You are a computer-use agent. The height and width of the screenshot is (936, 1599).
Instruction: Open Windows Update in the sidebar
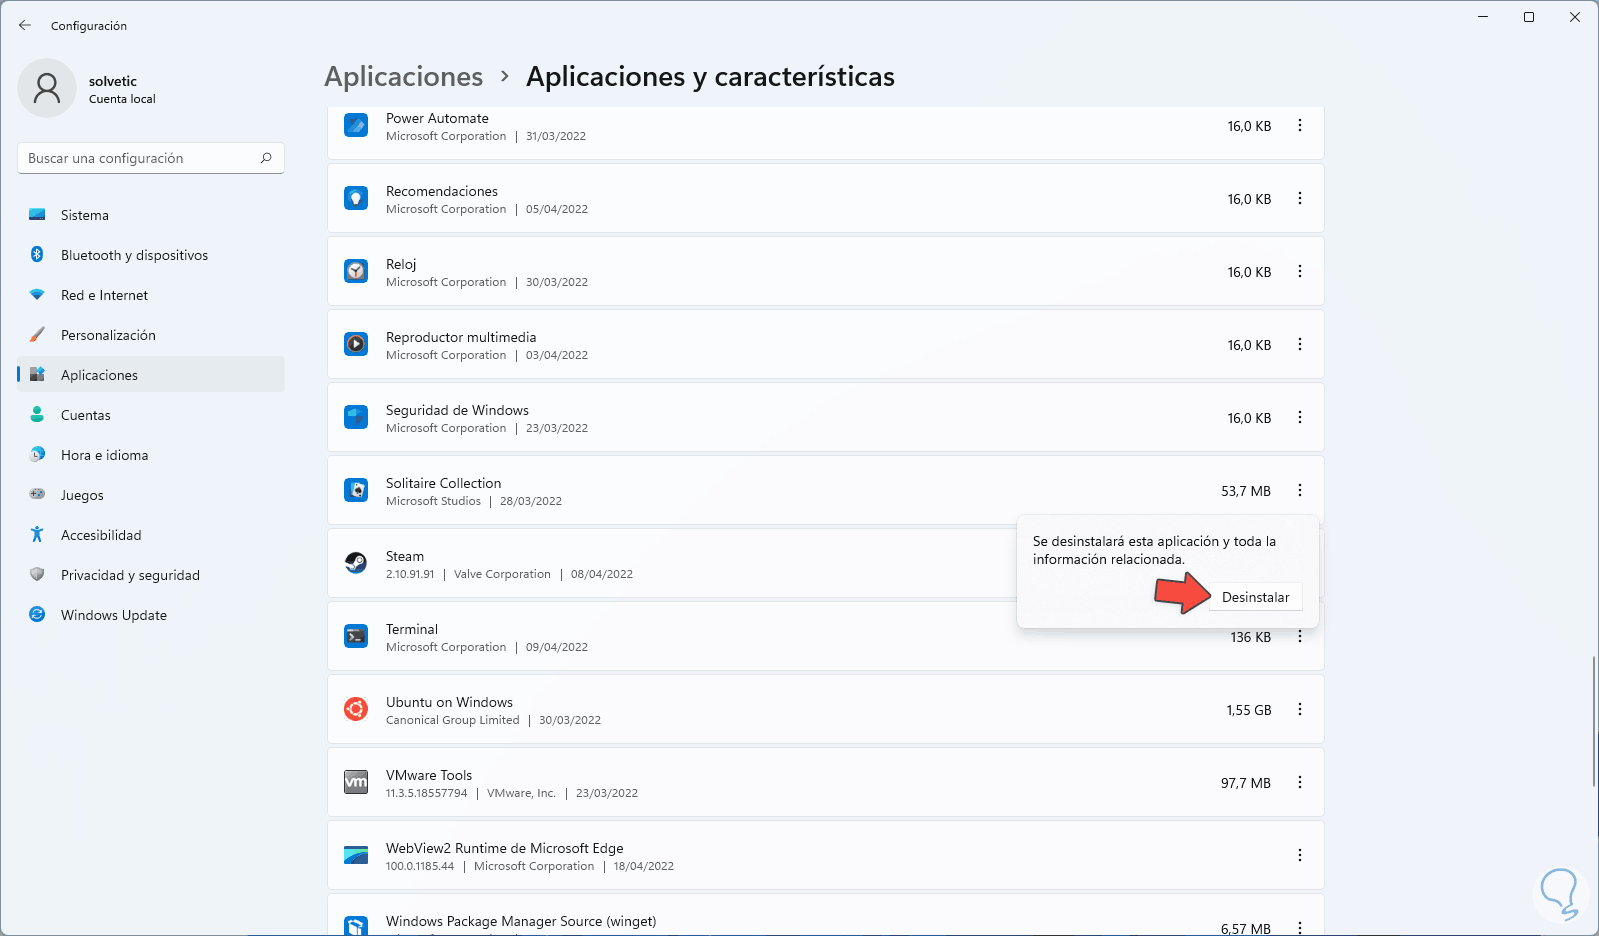coord(151,615)
